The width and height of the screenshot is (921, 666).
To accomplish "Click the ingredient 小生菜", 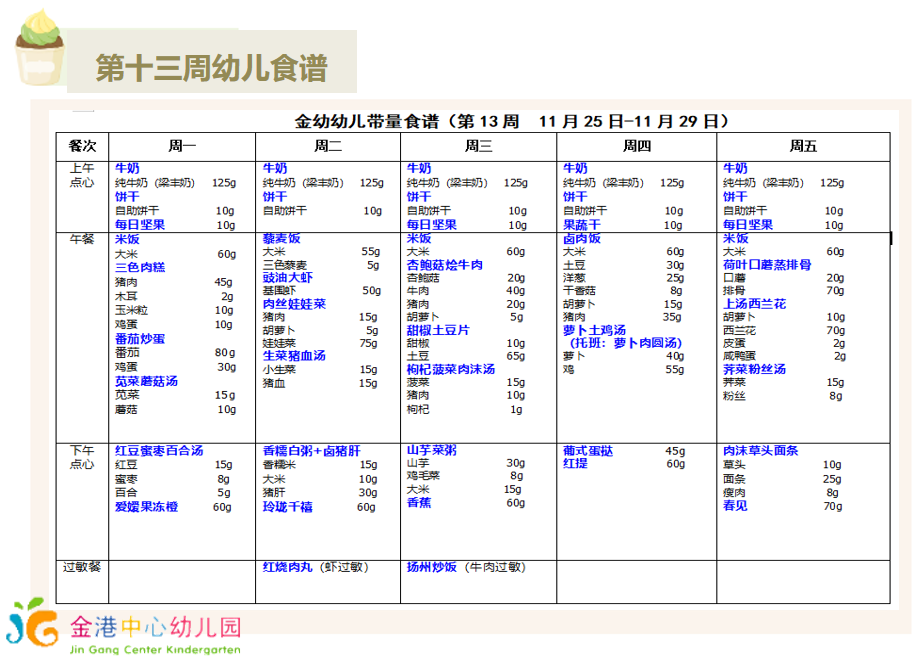I will [x=280, y=369].
